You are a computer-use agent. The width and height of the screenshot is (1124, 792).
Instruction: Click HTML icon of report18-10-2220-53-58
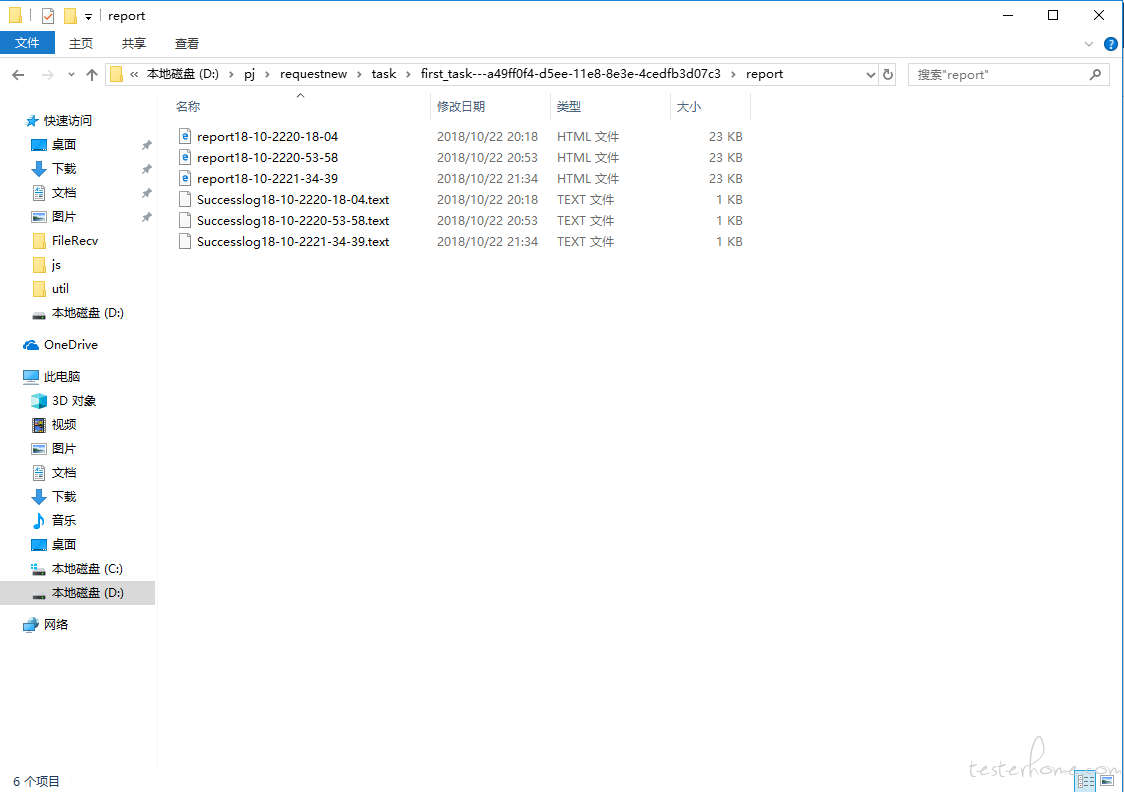185,158
